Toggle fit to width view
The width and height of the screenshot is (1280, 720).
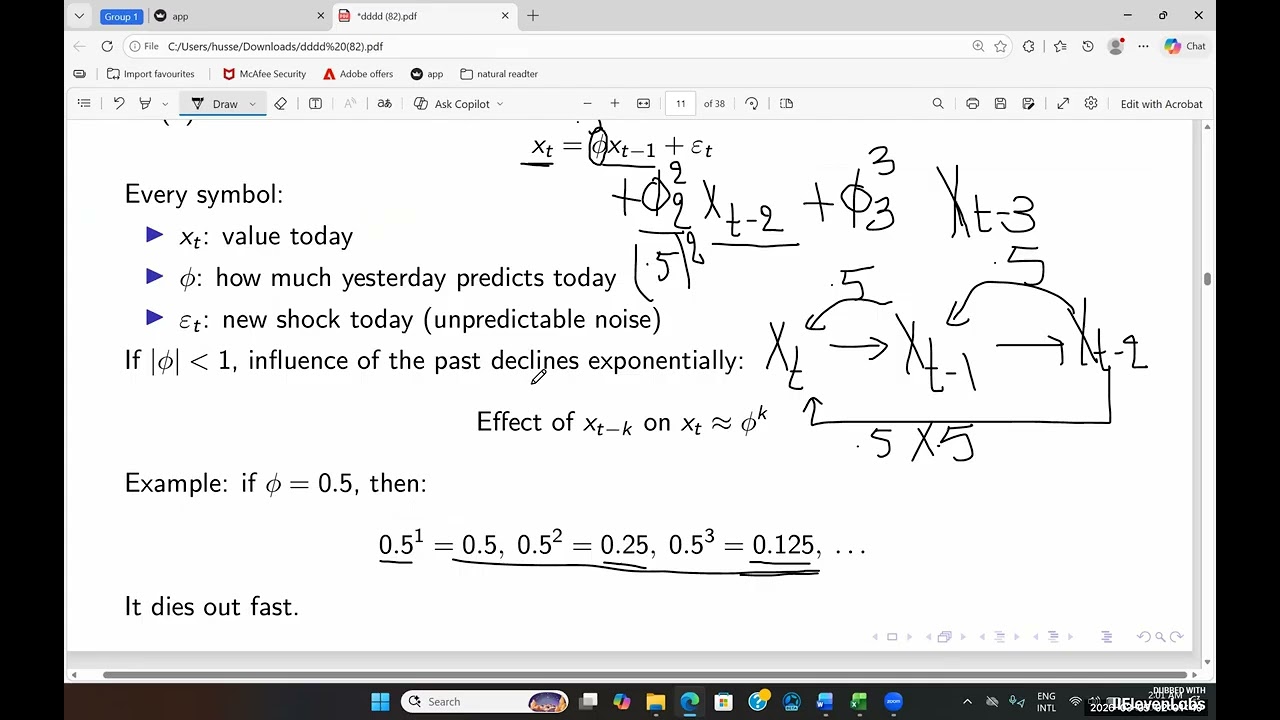643,104
